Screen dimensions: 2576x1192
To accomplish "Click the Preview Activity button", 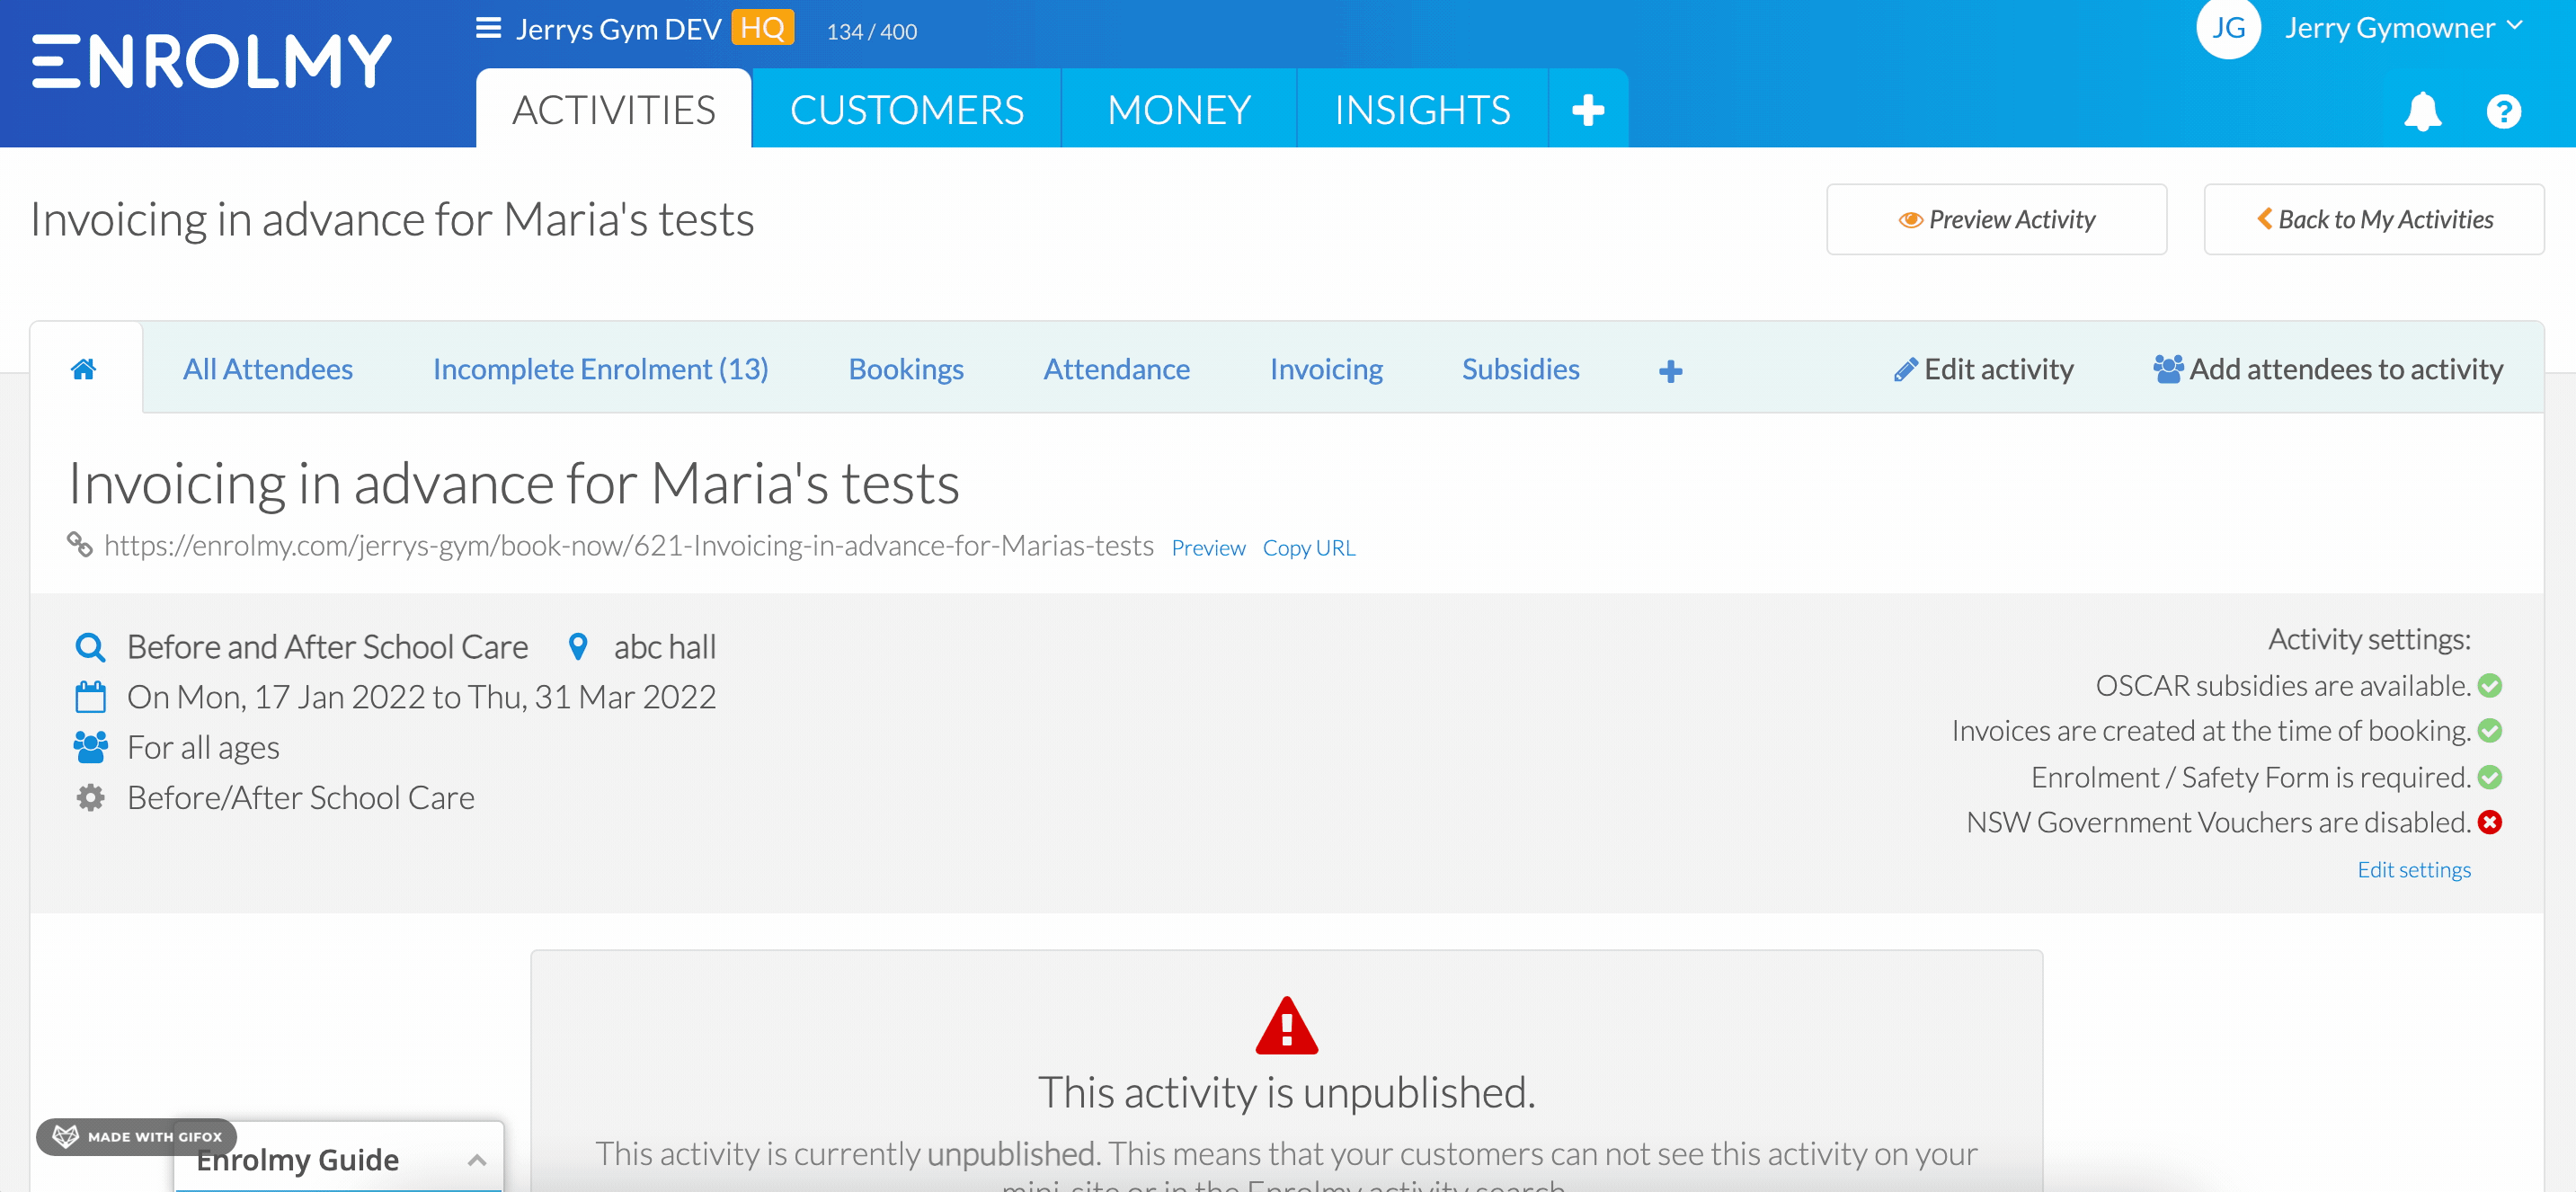I will [1996, 219].
